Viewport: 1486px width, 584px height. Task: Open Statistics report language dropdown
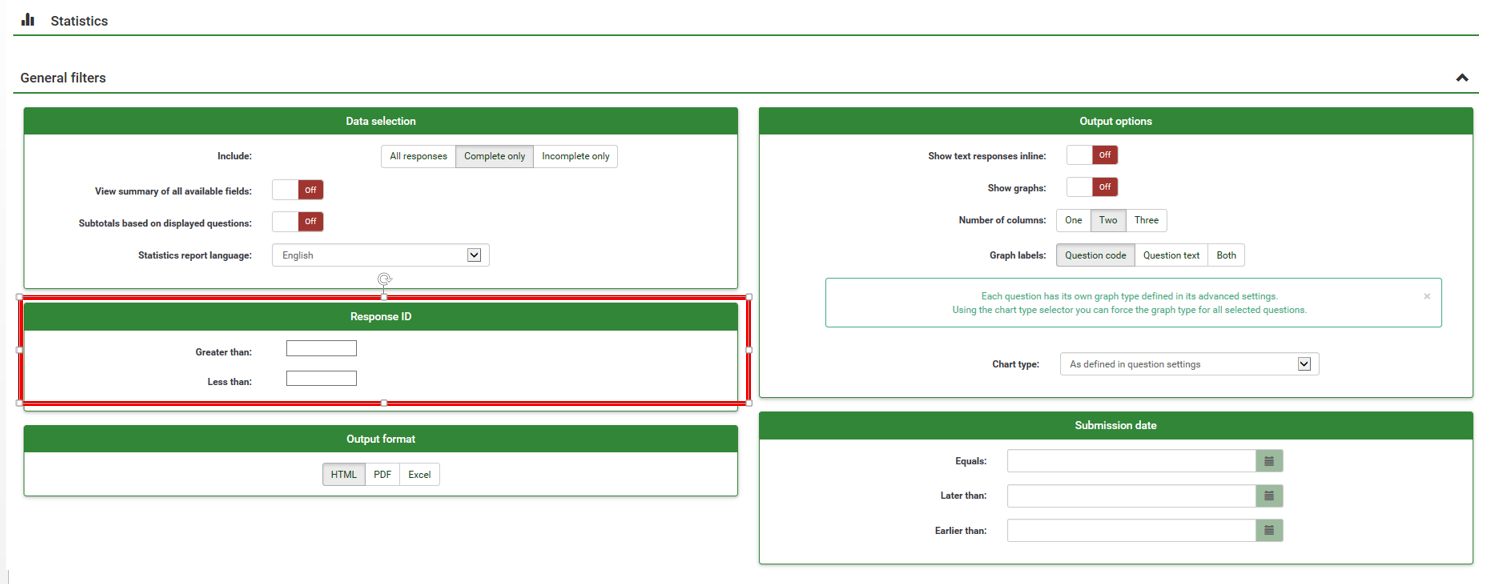pos(381,255)
